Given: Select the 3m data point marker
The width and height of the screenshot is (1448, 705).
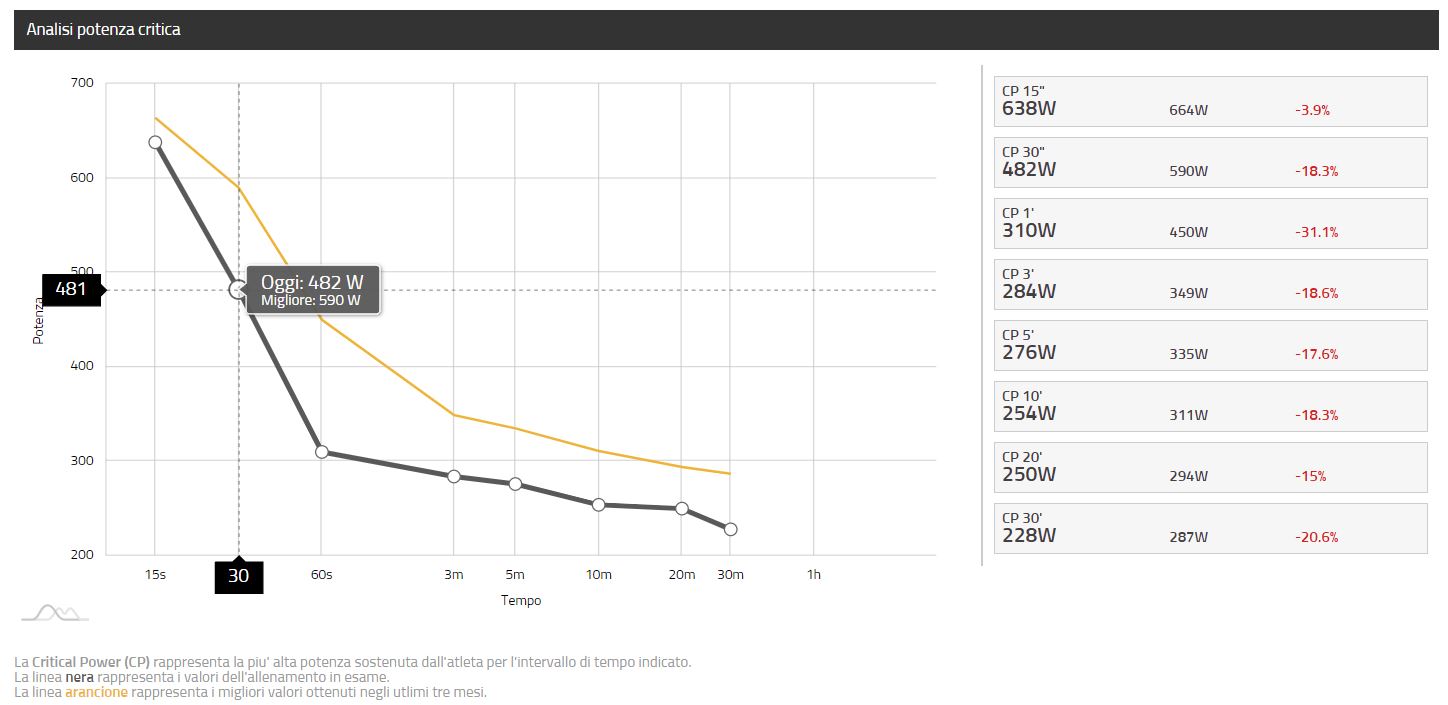Looking at the screenshot, I should pyautogui.click(x=454, y=477).
